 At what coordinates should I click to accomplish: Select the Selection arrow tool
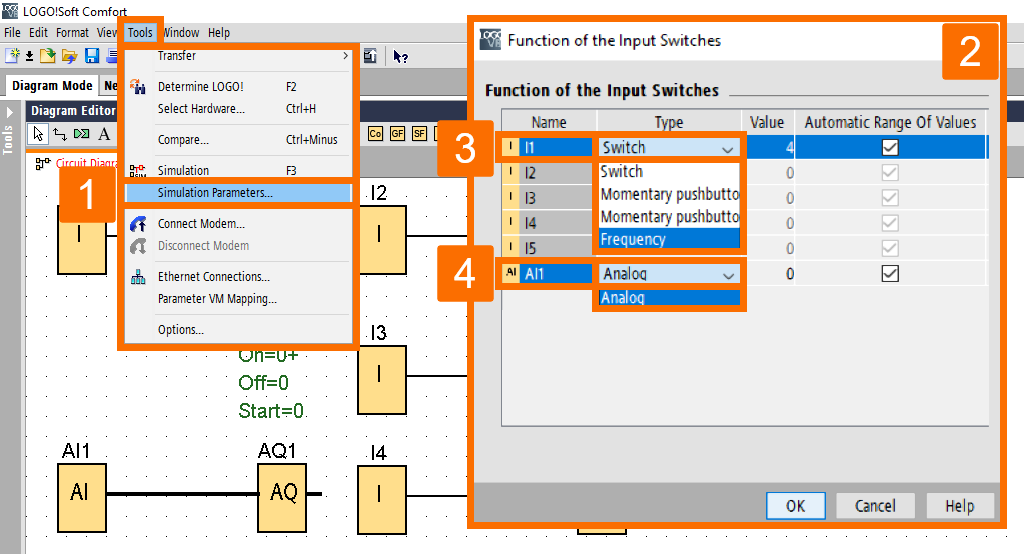(x=39, y=134)
